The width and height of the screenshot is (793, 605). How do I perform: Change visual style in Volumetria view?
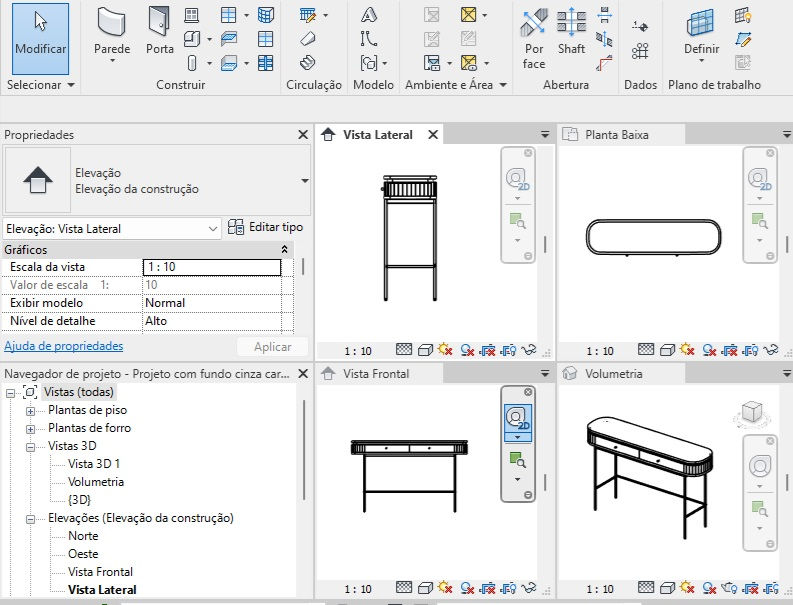pyautogui.click(x=667, y=588)
